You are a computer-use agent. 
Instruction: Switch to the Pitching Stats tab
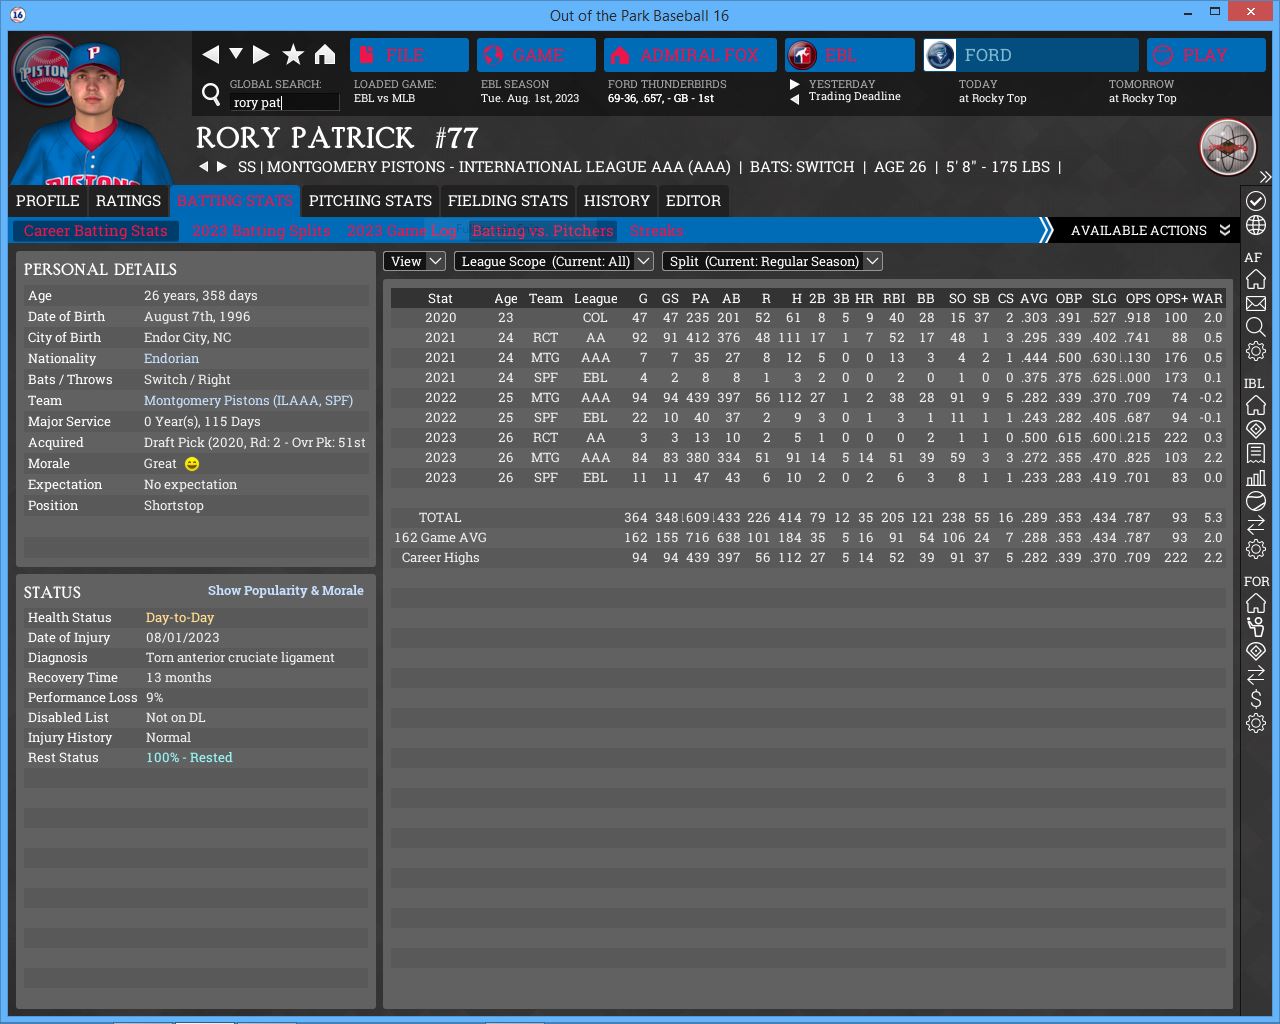[370, 201]
